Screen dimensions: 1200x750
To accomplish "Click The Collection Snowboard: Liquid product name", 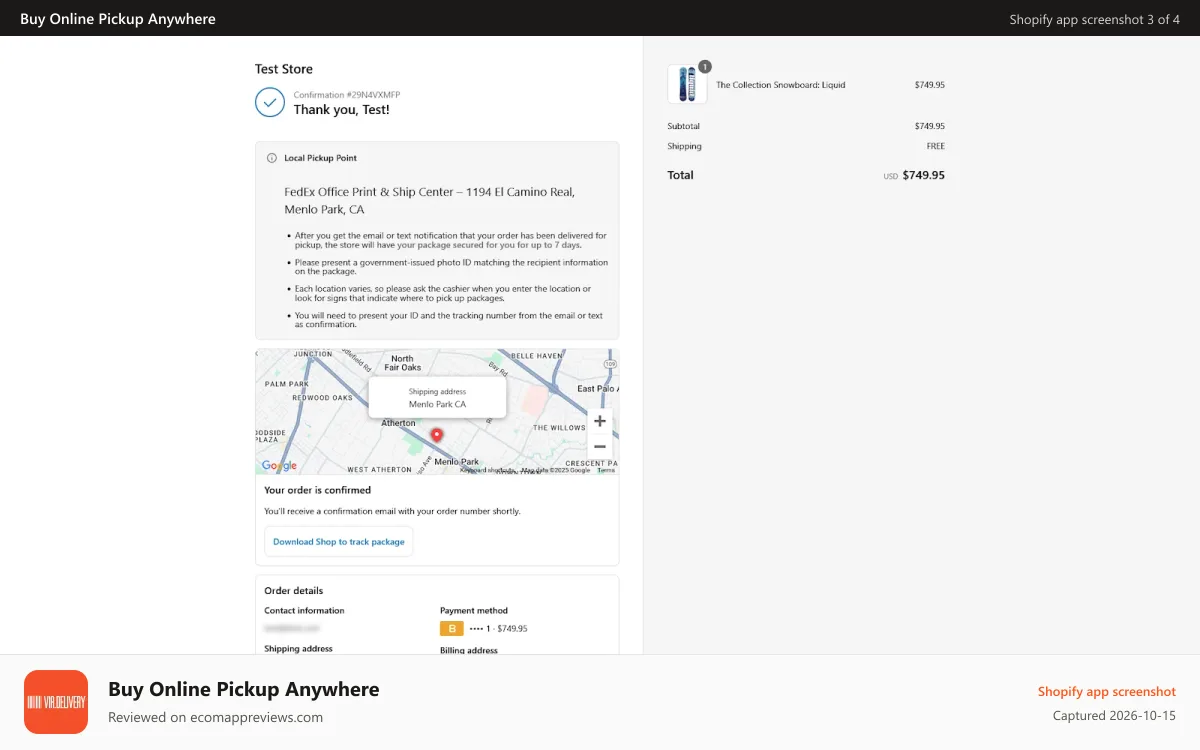I will (781, 85).
